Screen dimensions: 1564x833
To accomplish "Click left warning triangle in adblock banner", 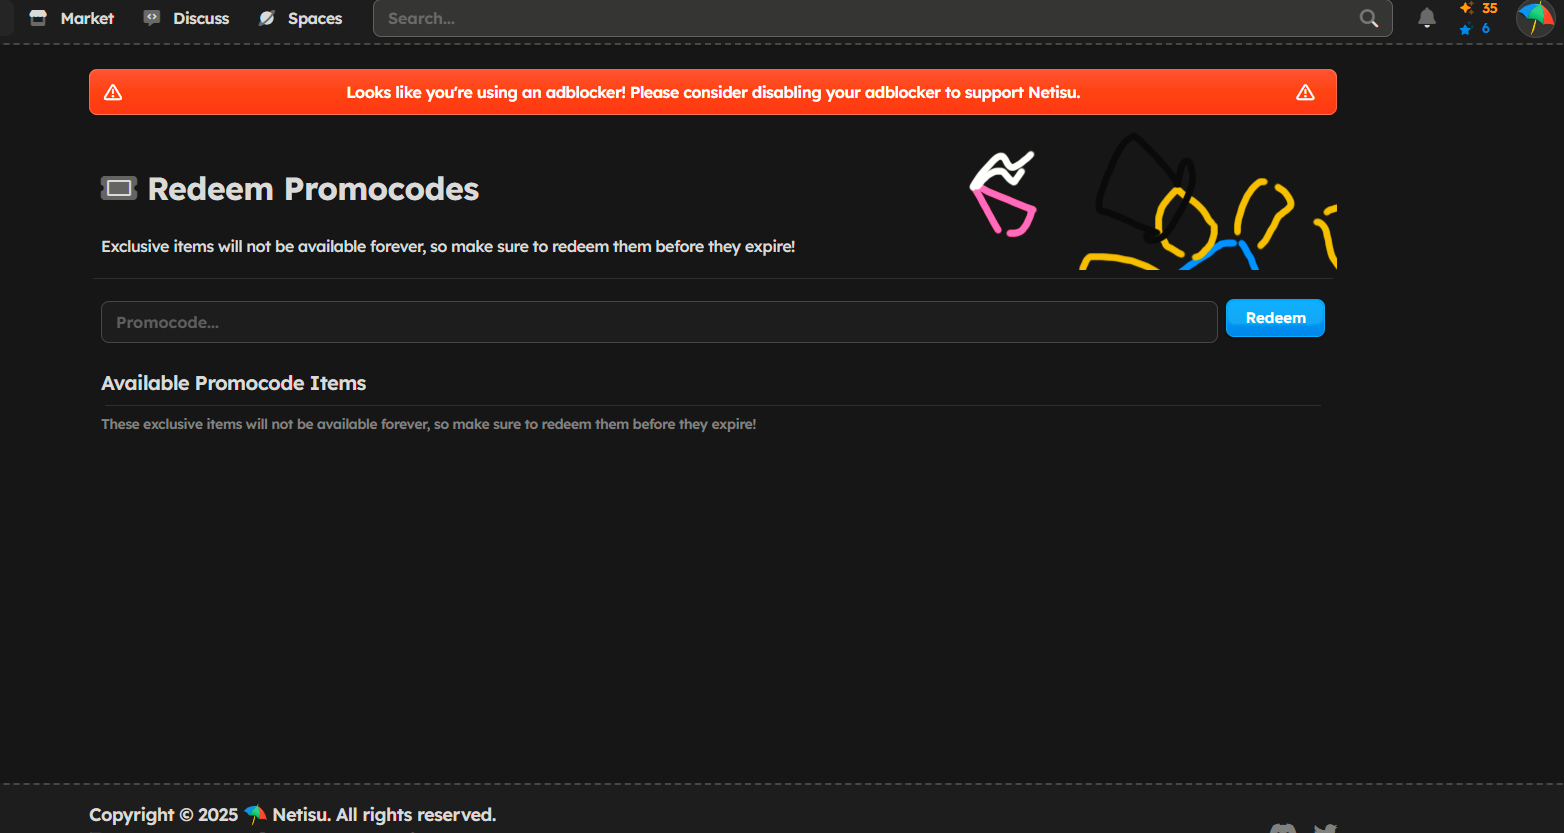I will pos(113,92).
